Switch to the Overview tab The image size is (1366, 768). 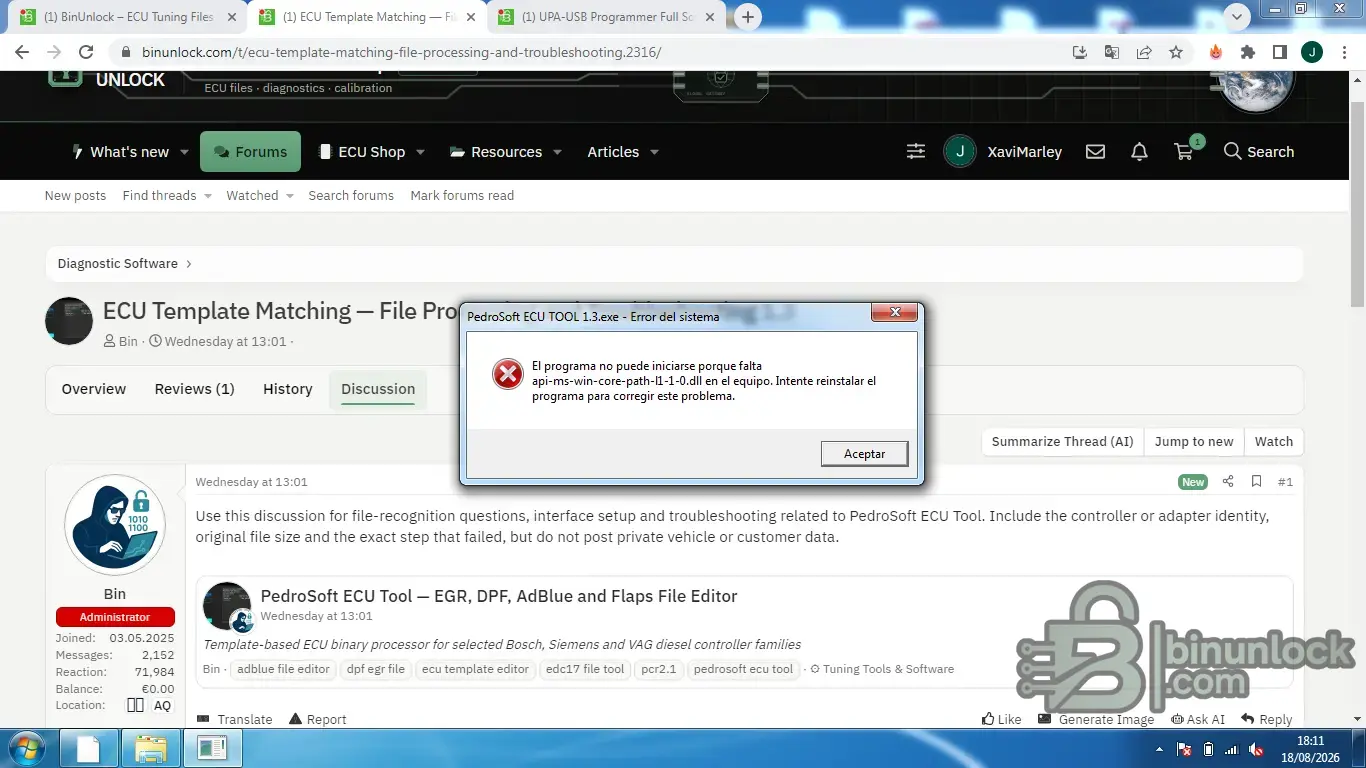94,389
